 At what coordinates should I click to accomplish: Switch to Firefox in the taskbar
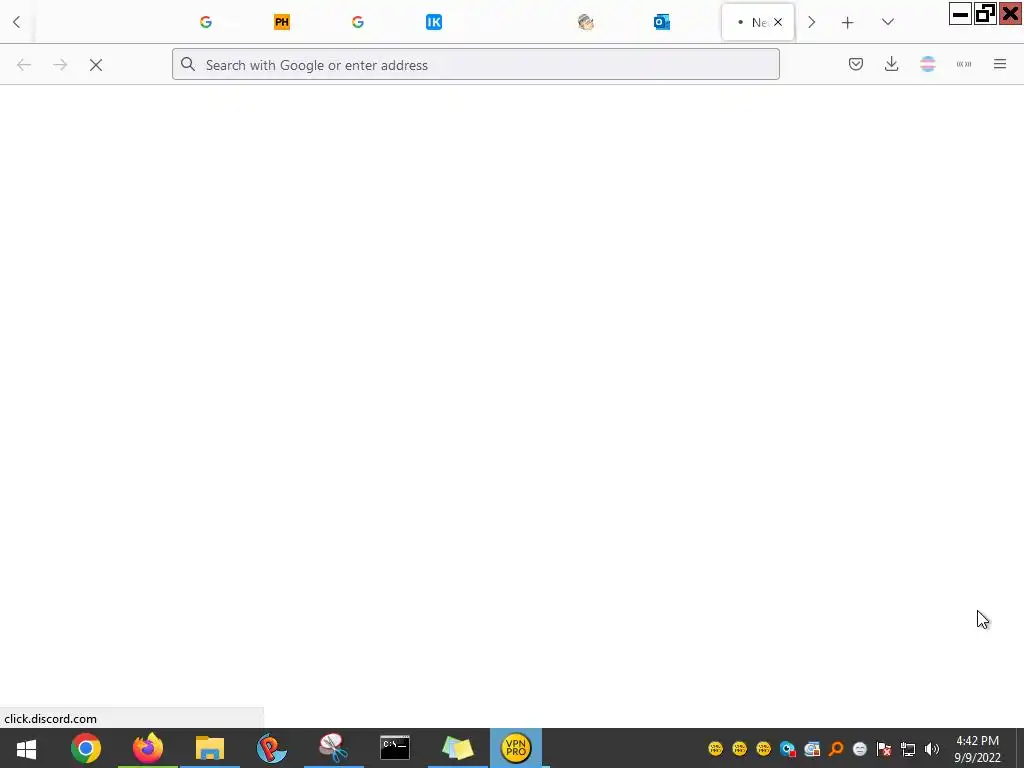pos(148,748)
